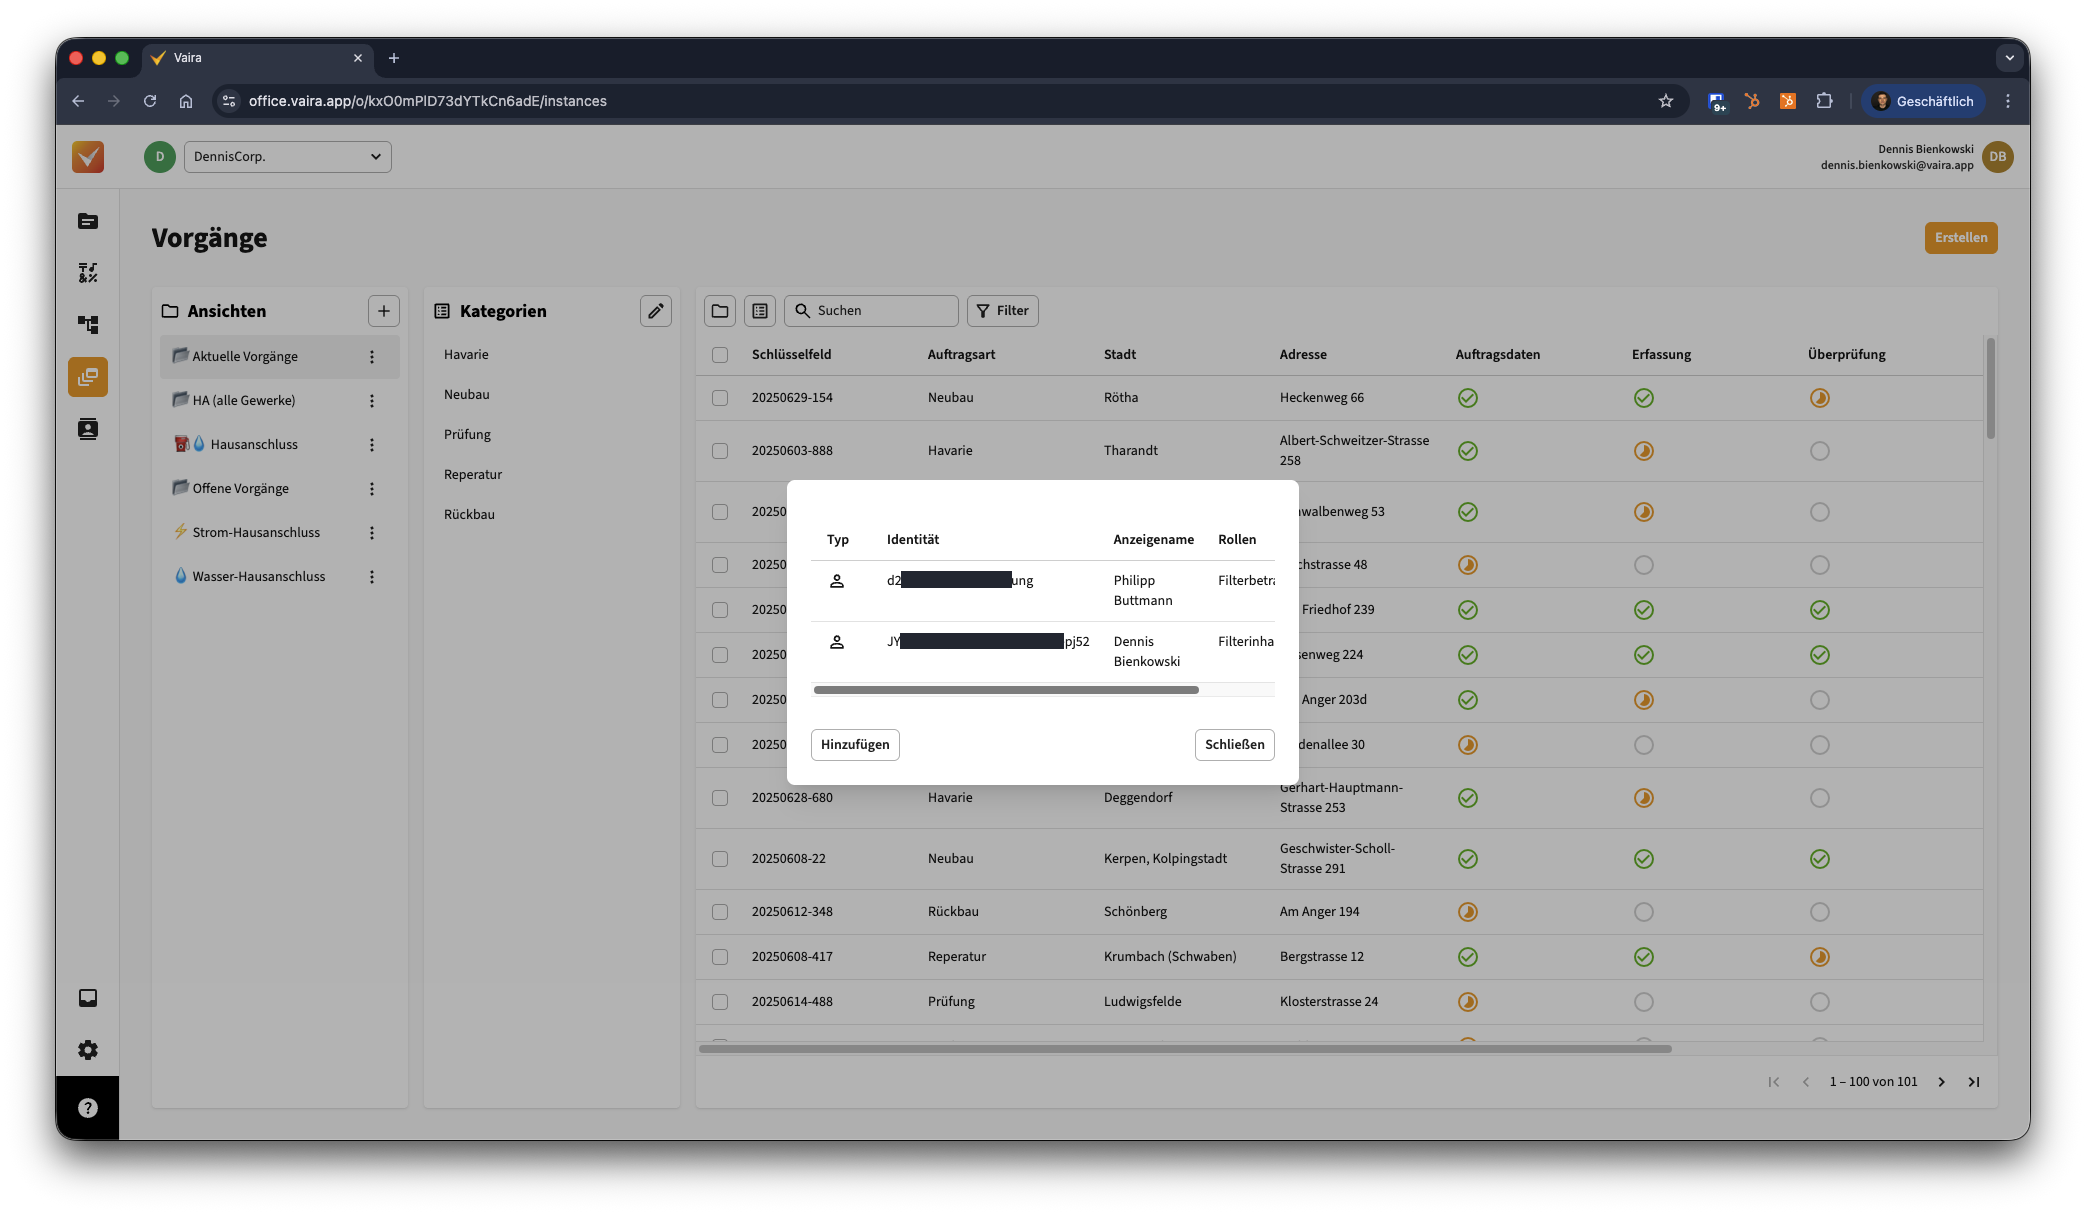Click the help question mark icon
The image size is (2086, 1214).
[x=88, y=1108]
